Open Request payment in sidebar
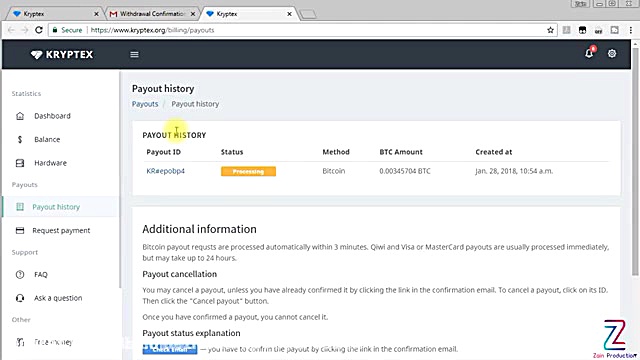Screen dimensions: 640x360 coord(61,231)
